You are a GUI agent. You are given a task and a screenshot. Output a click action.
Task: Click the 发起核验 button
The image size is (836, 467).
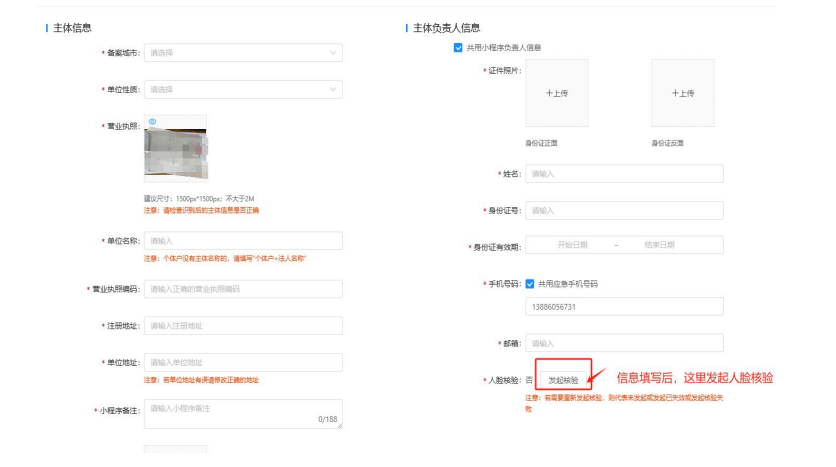(563, 380)
